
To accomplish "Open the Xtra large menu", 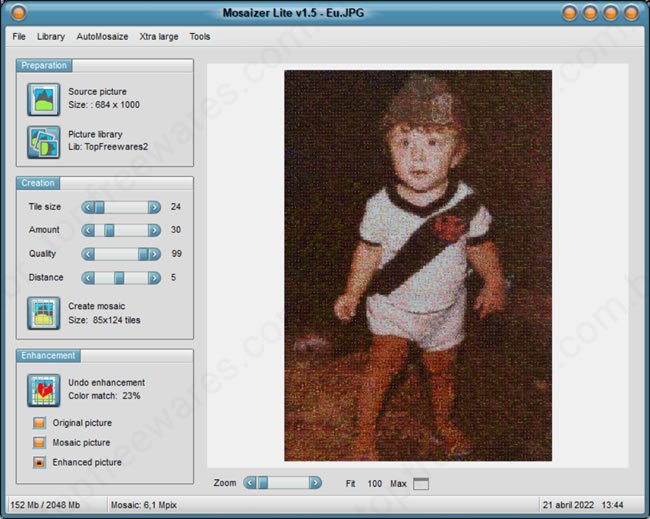I will (x=159, y=37).
